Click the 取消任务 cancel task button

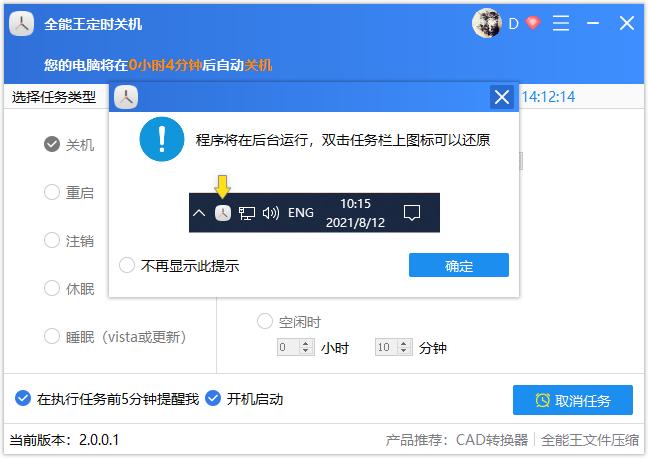(573, 400)
